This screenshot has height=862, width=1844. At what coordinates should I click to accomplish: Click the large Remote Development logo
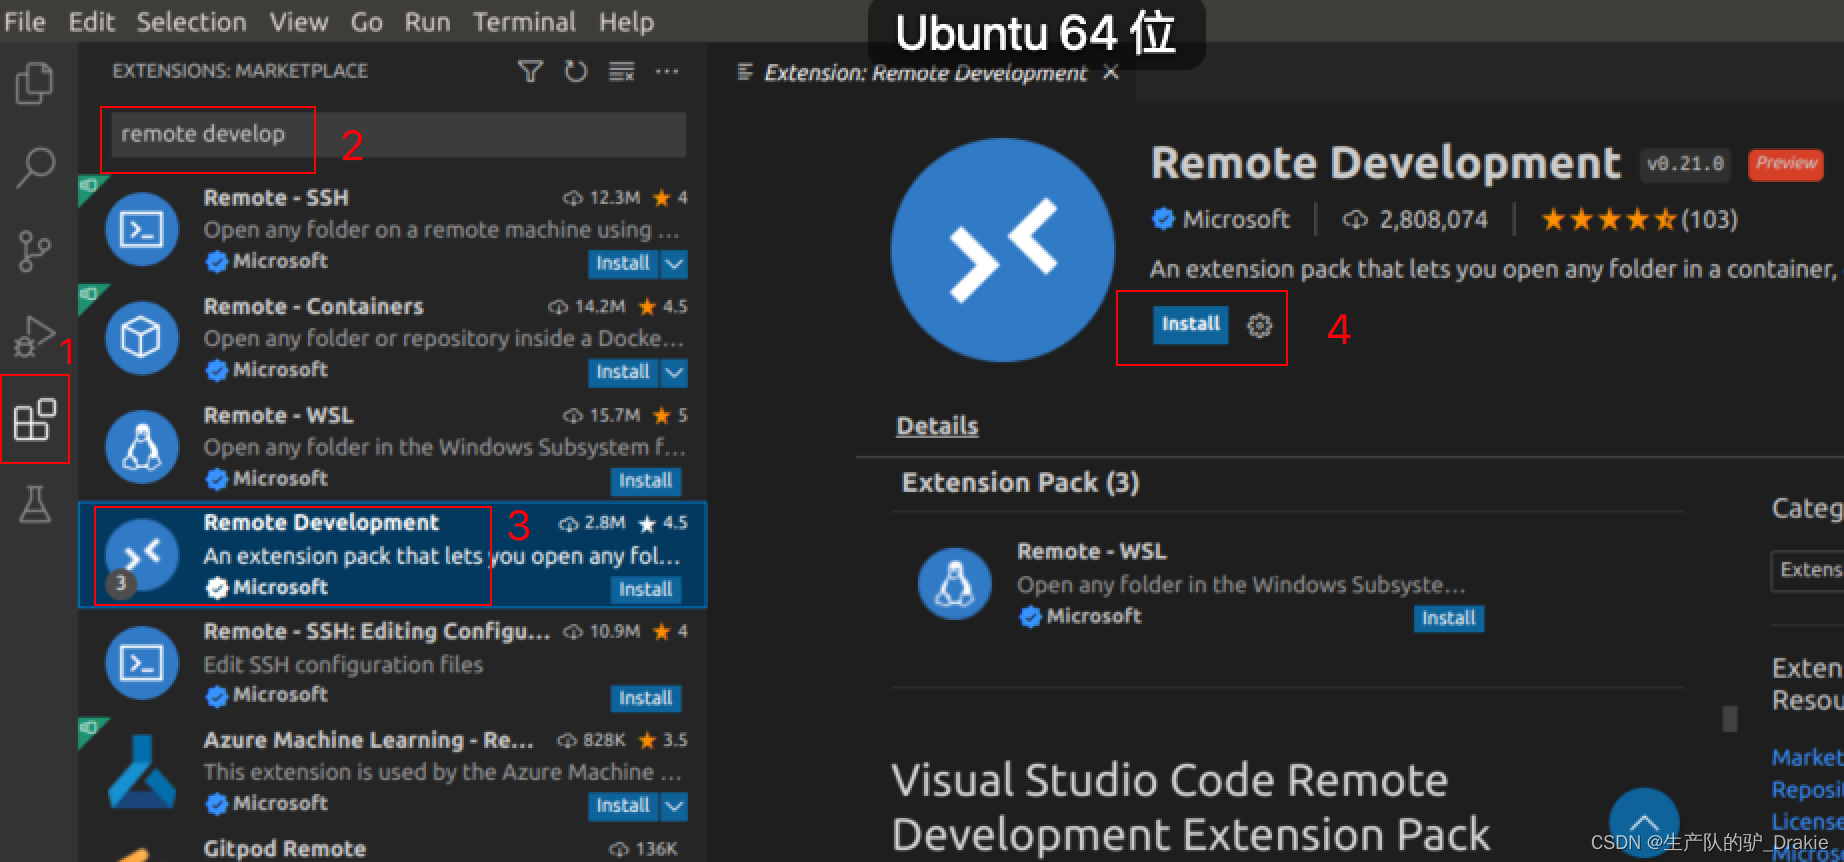1003,250
